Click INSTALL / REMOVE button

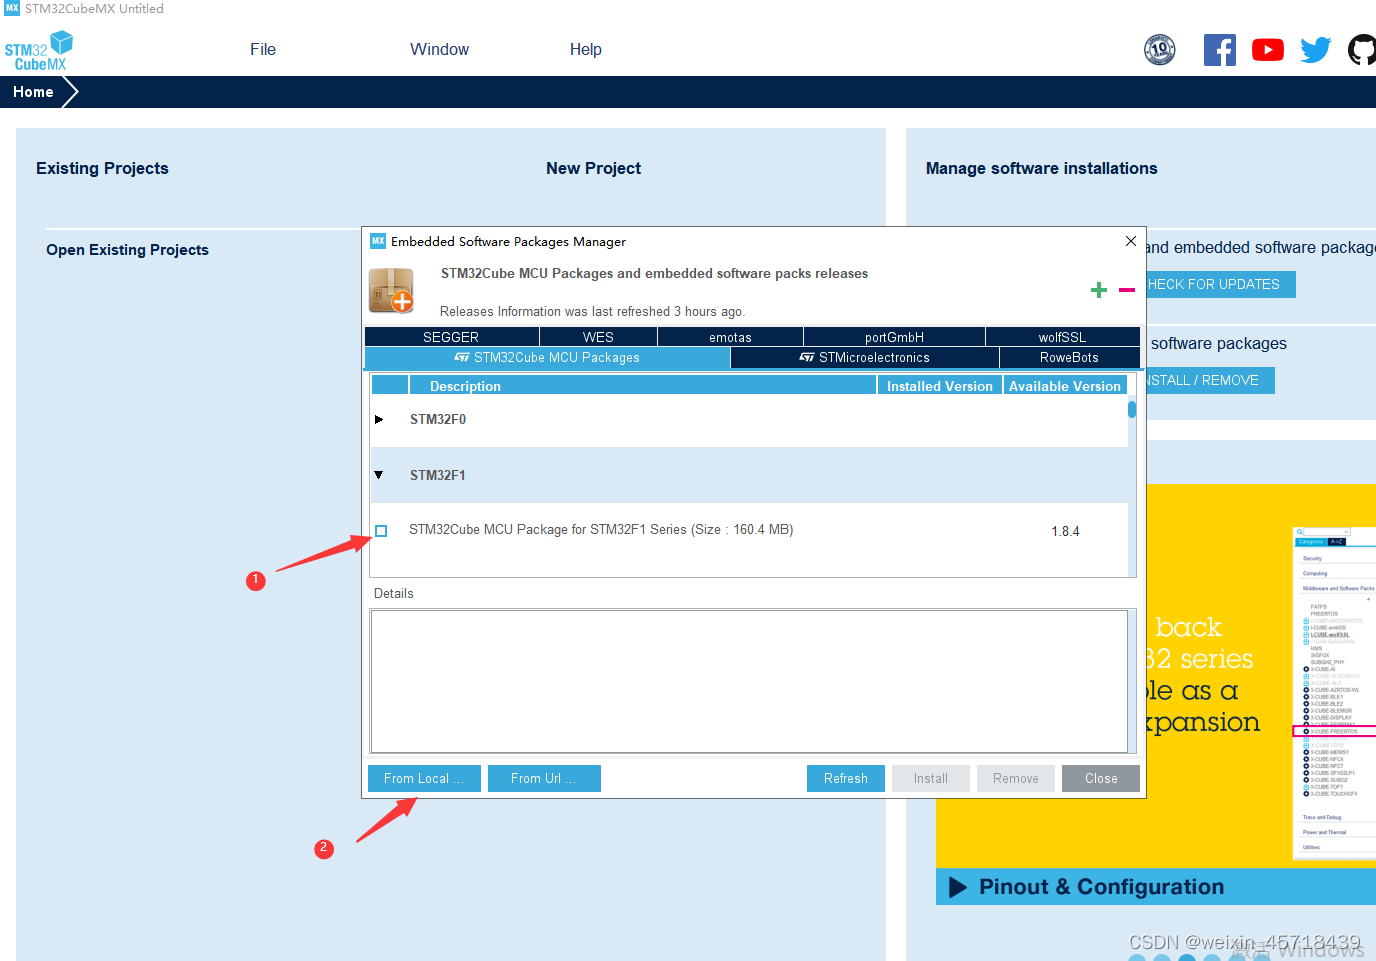coord(1210,380)
